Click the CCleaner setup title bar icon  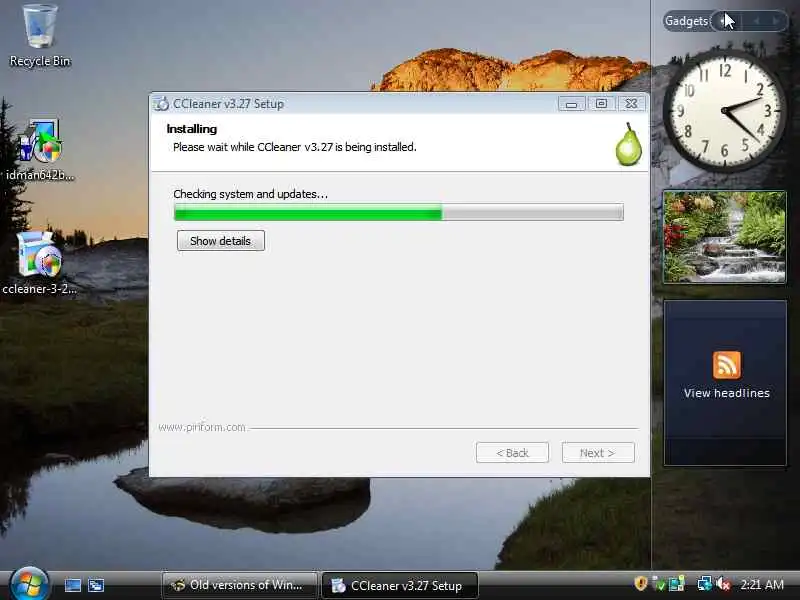pyautogui.click(x=161, y=104)
